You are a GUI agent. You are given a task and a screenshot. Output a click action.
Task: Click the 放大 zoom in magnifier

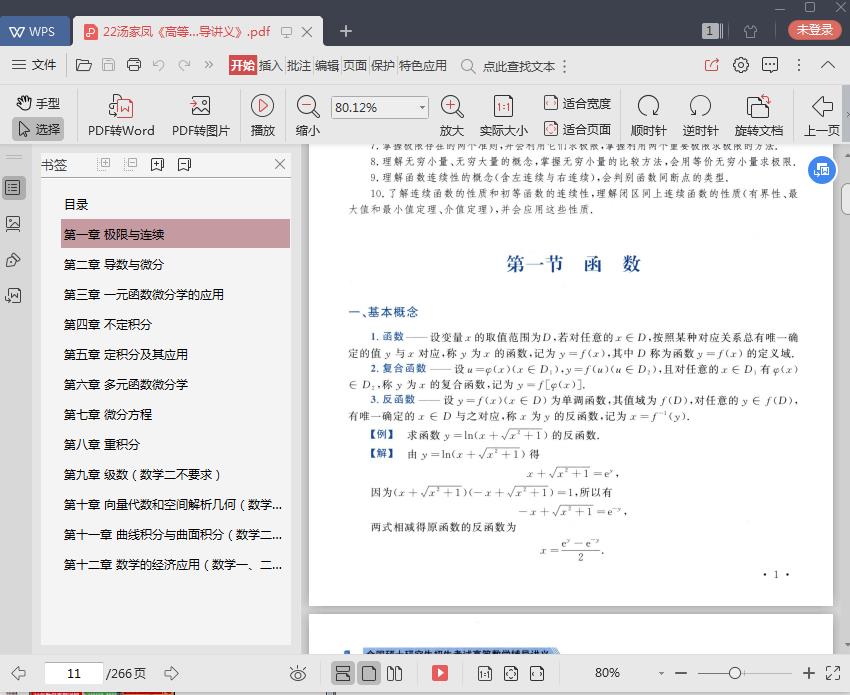tap(452, 115)
